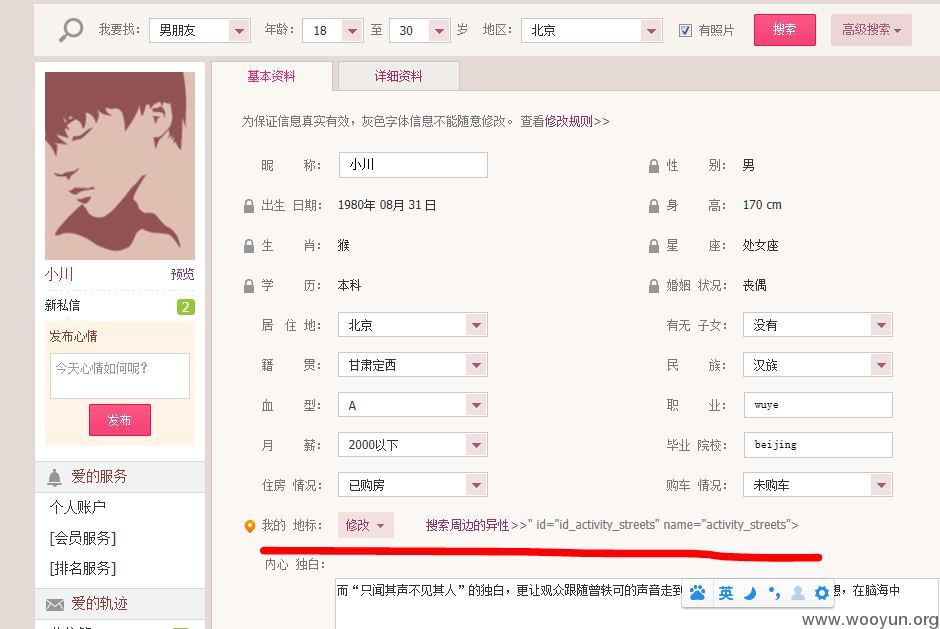Click the pink 搜索 button
This screenshot has width=940, height=629.
pos(785,29)
